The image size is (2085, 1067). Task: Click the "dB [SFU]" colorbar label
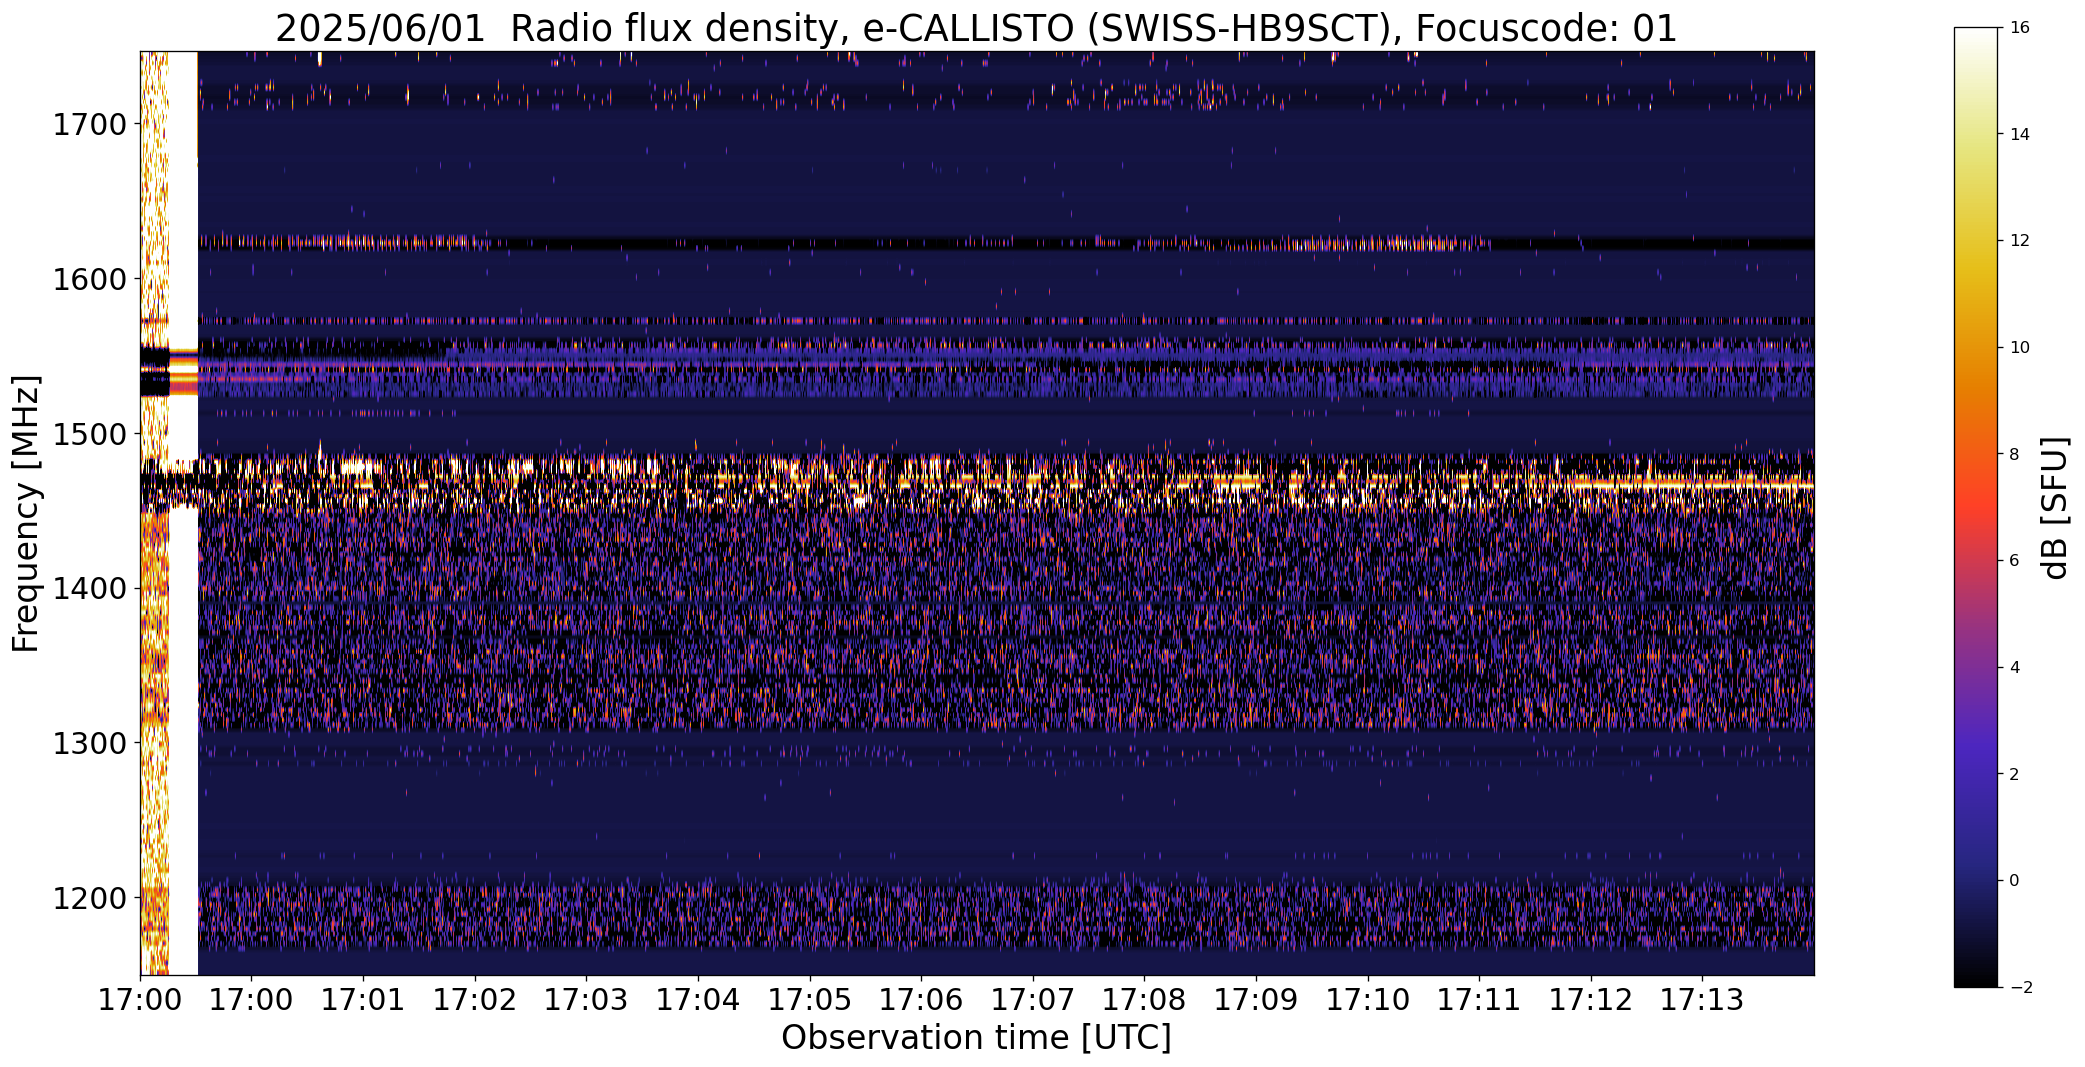click(2055, 508)
